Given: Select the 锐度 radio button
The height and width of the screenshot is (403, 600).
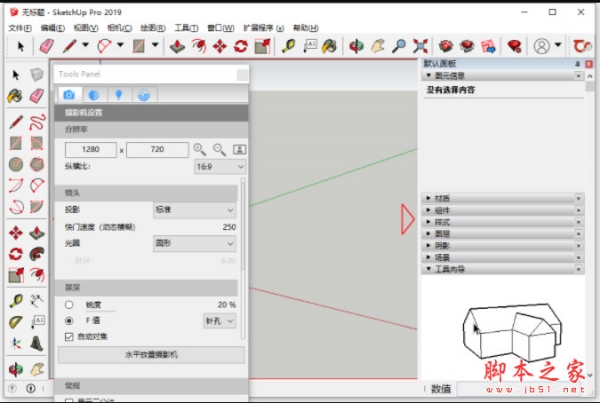Looking at the screenshot, I should pyautogui.click(x=69, y=305).
